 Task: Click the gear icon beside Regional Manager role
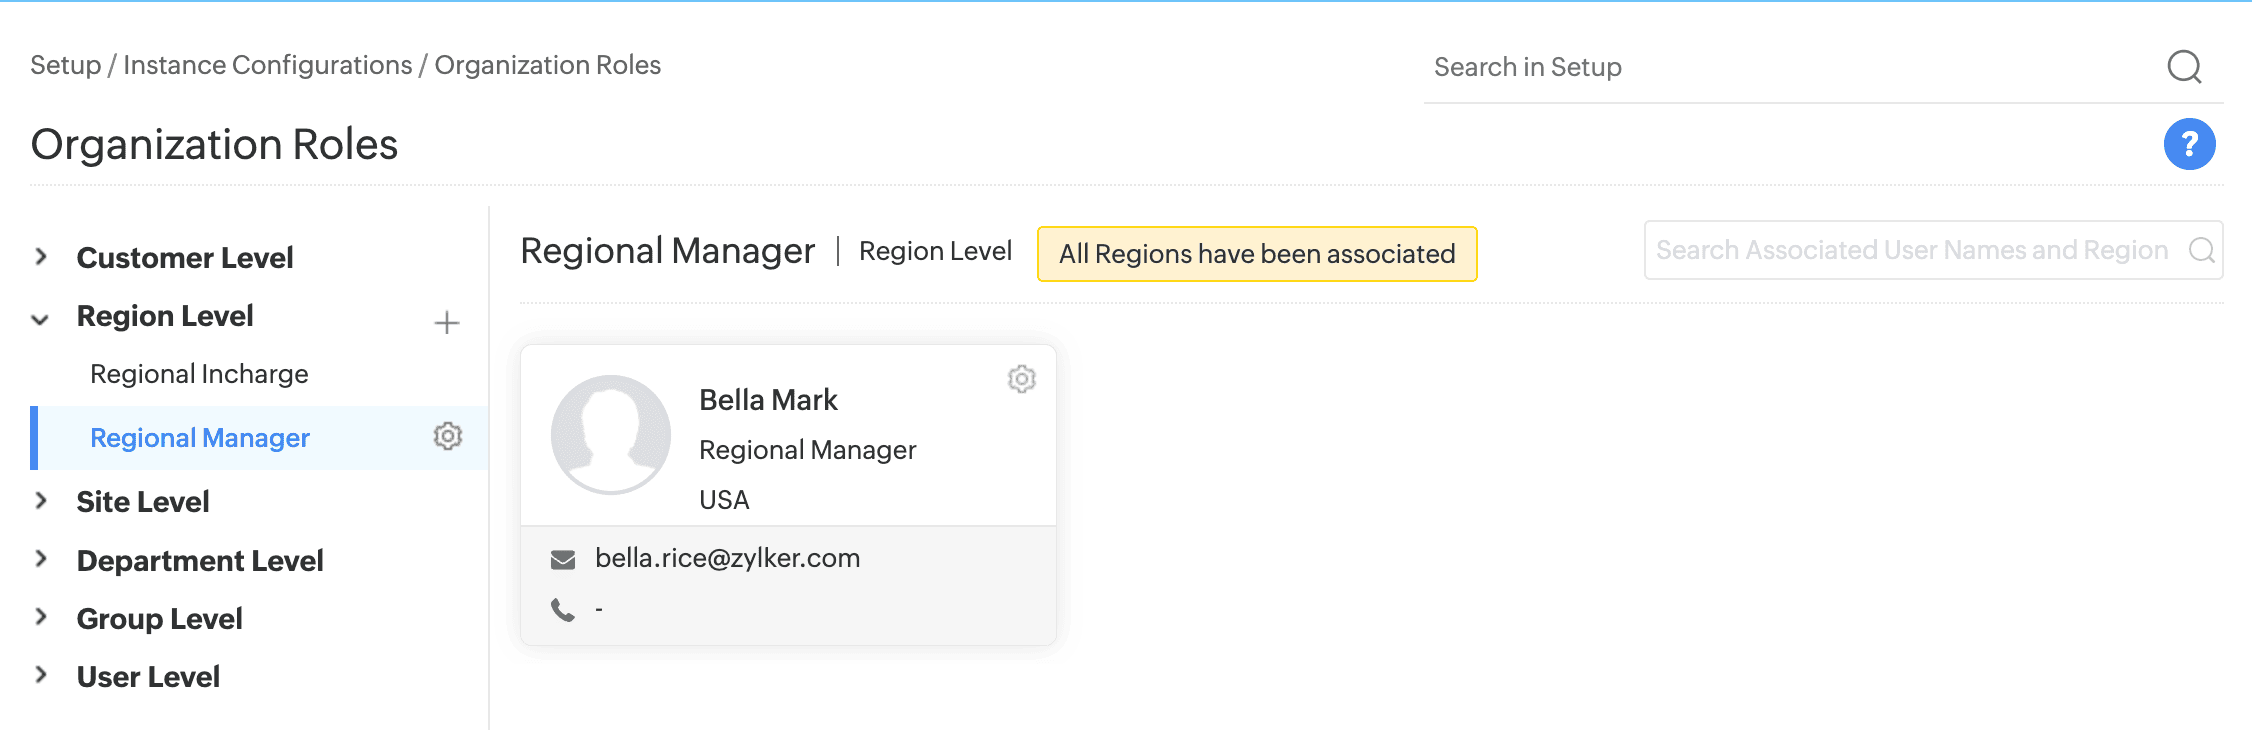[x=447, y=436]
